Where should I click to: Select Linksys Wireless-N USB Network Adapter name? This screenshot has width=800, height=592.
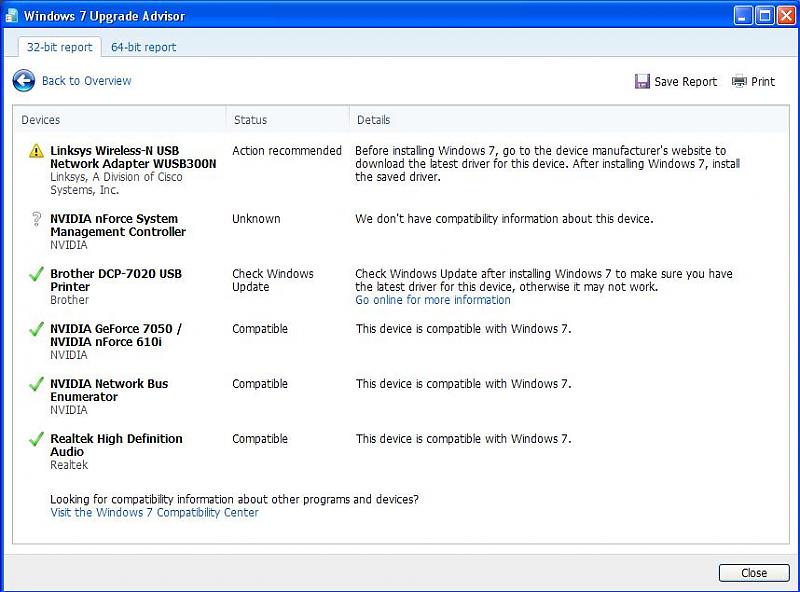[133, 157]
